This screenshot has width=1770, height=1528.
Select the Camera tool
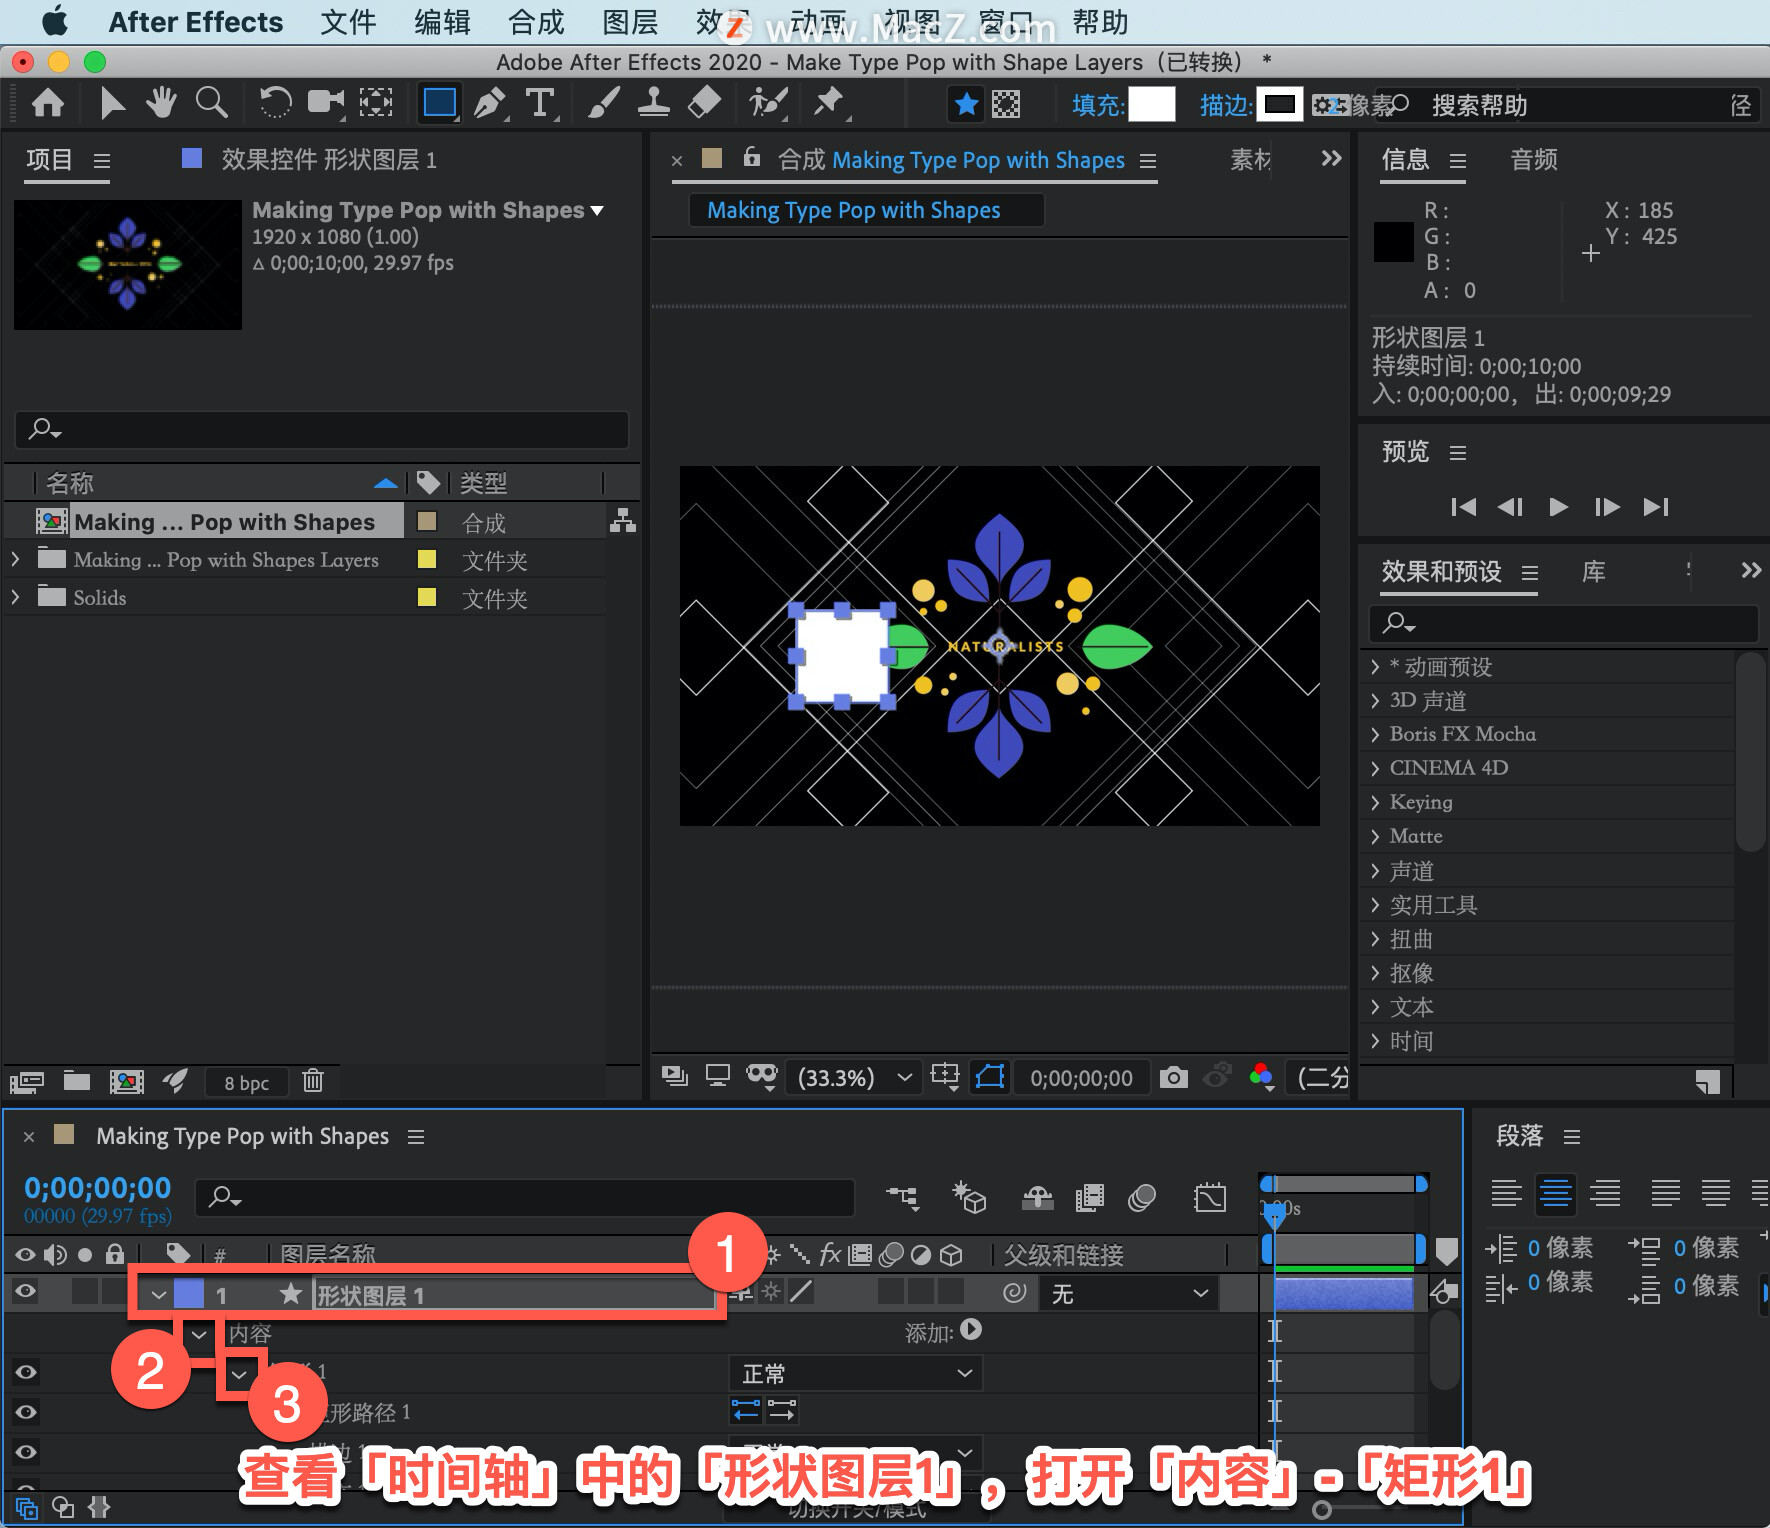[x=326, y=103]
